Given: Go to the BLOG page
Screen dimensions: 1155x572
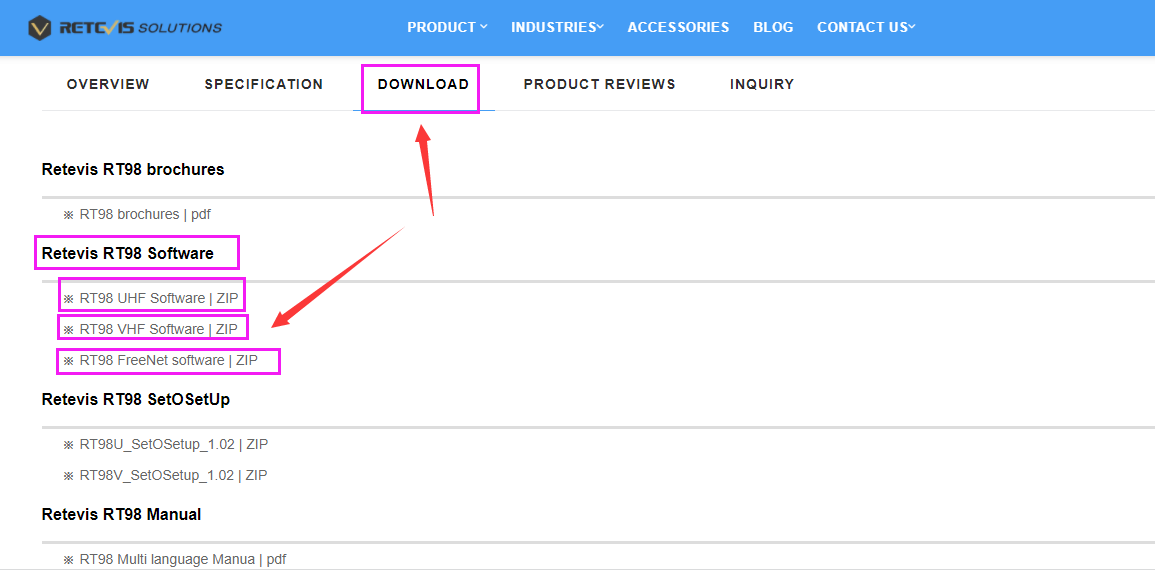Looking at the screenshot, I should [773, 27].
